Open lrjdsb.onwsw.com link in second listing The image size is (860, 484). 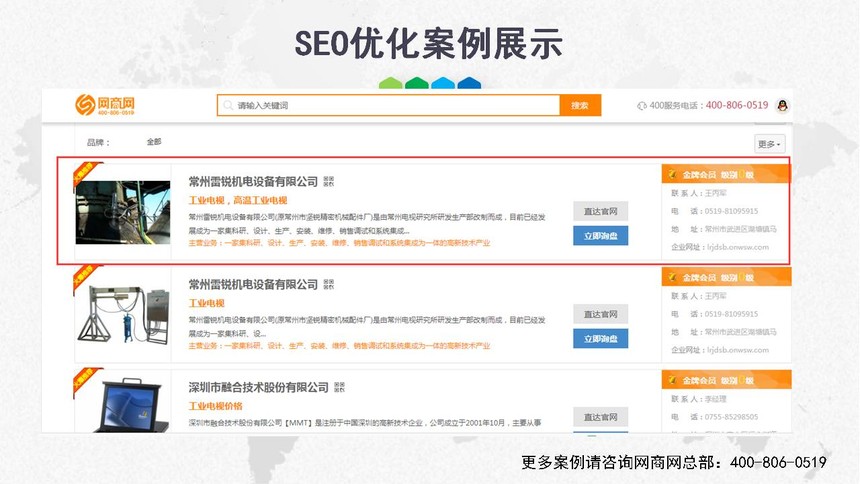(738, 350)
